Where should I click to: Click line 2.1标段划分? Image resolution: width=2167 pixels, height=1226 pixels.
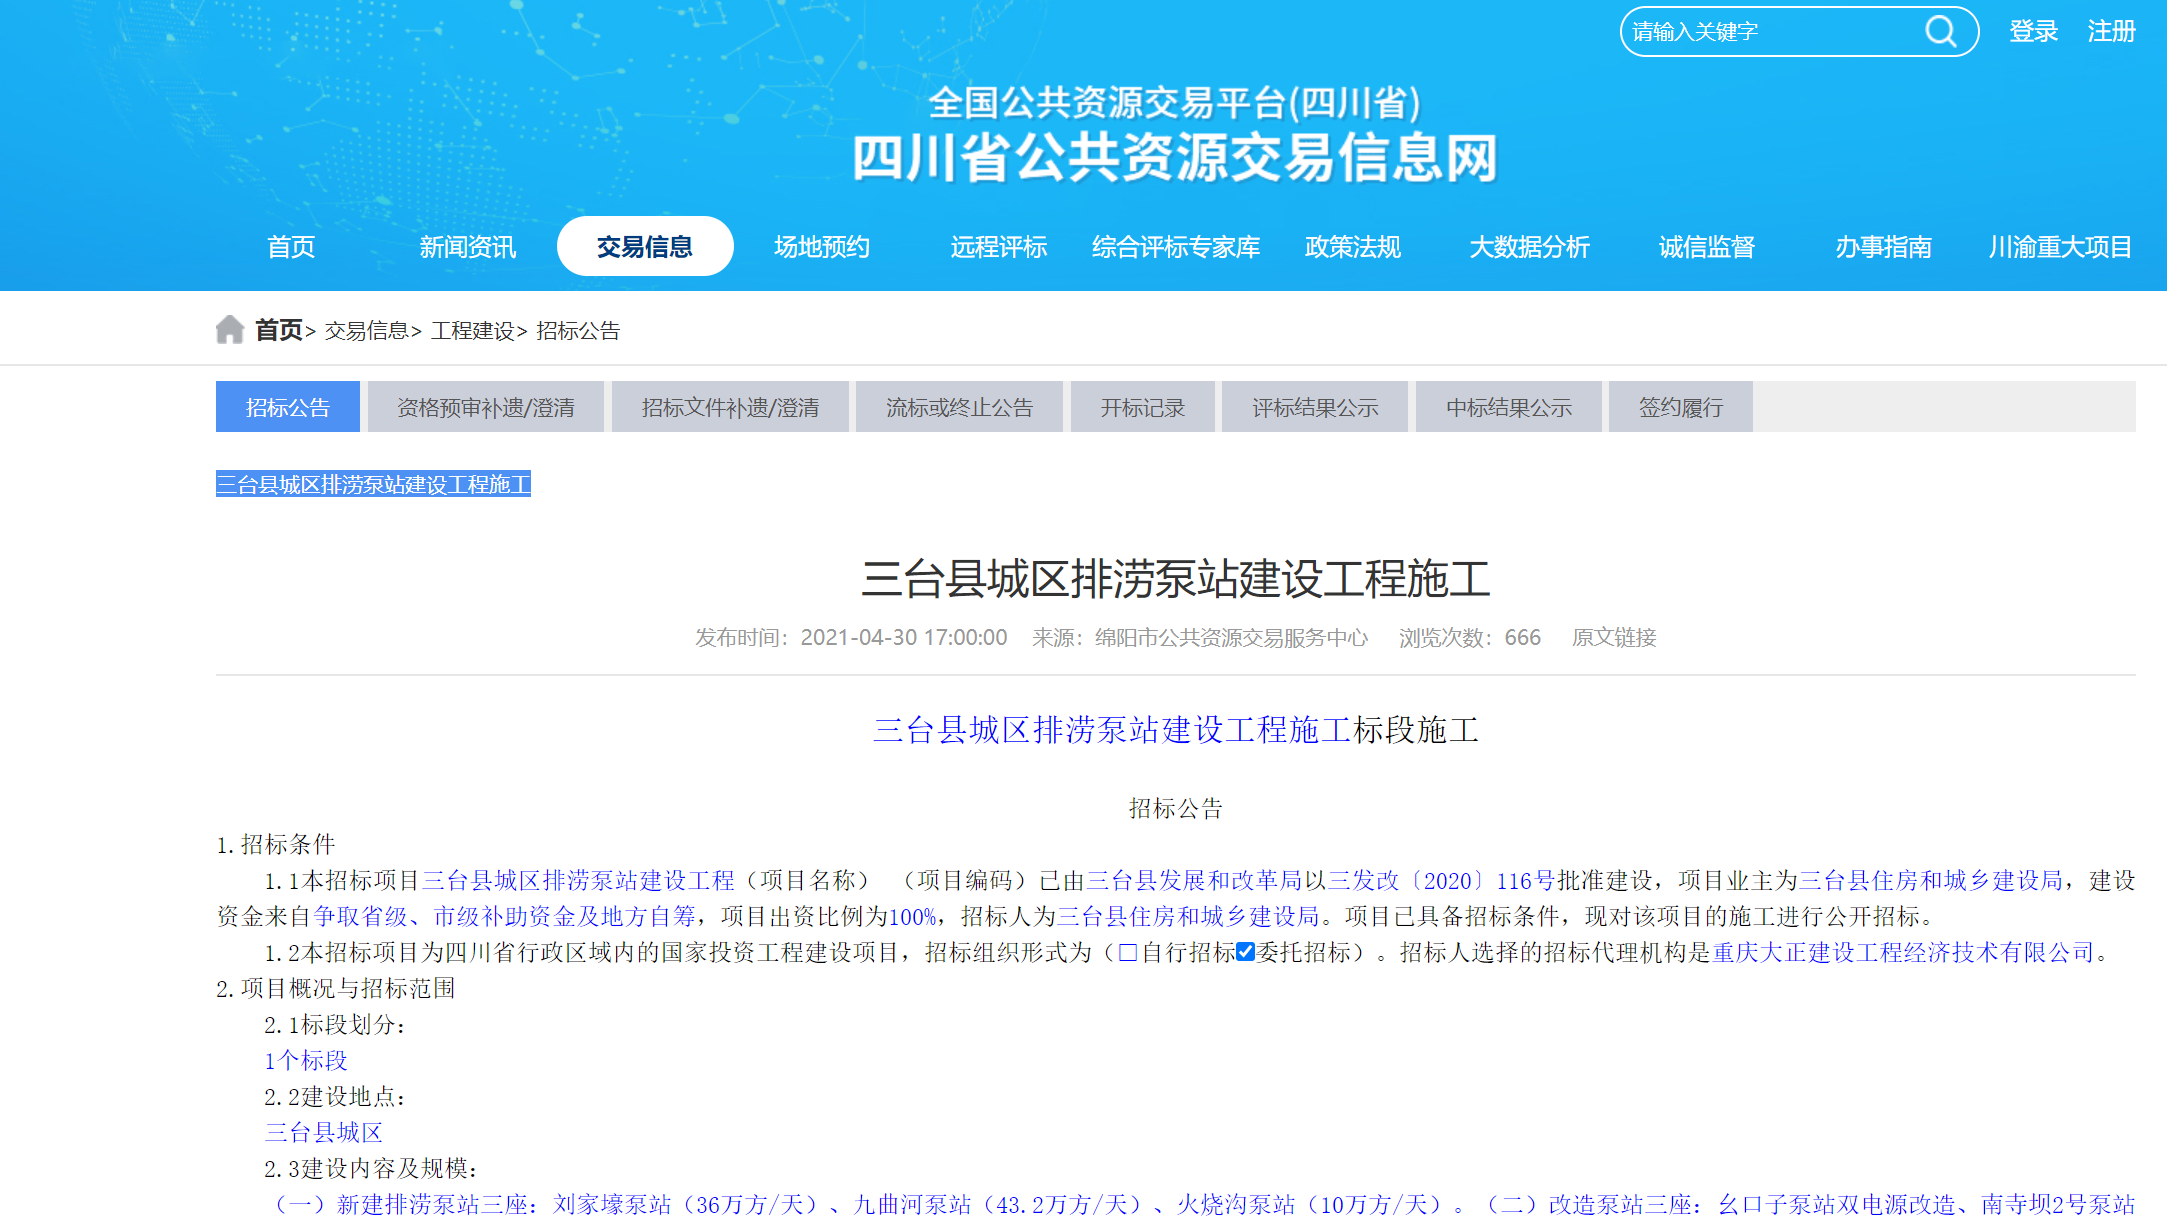(x=335, y=1024)
